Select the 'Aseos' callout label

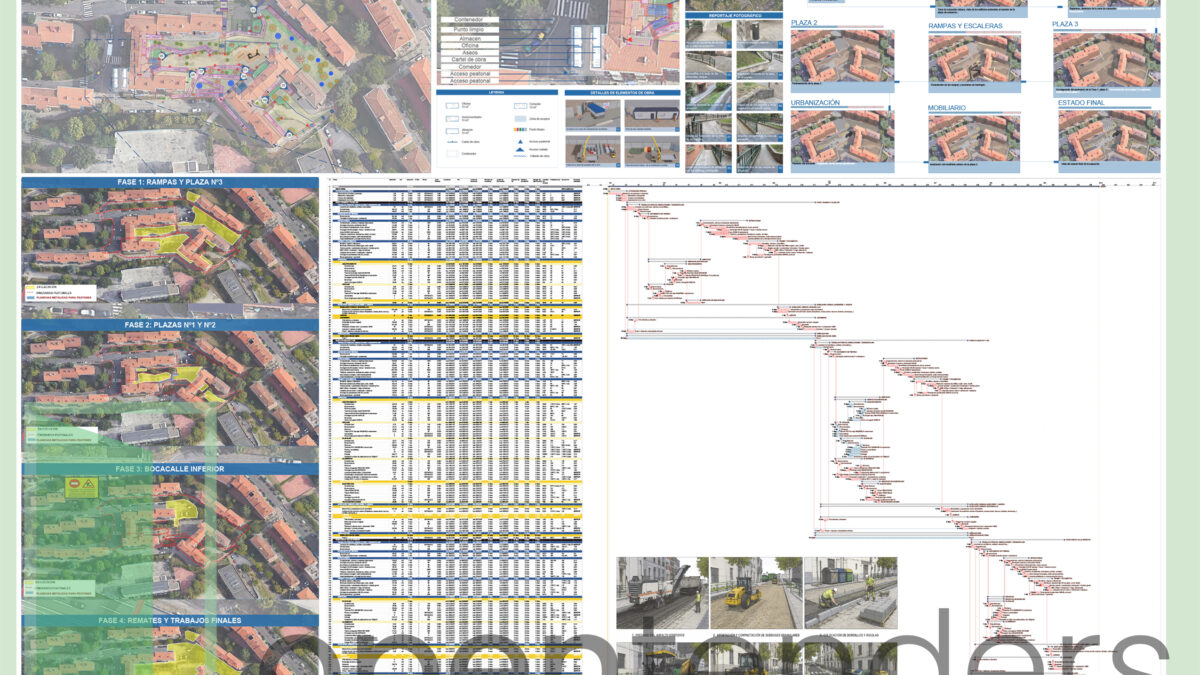470,54
